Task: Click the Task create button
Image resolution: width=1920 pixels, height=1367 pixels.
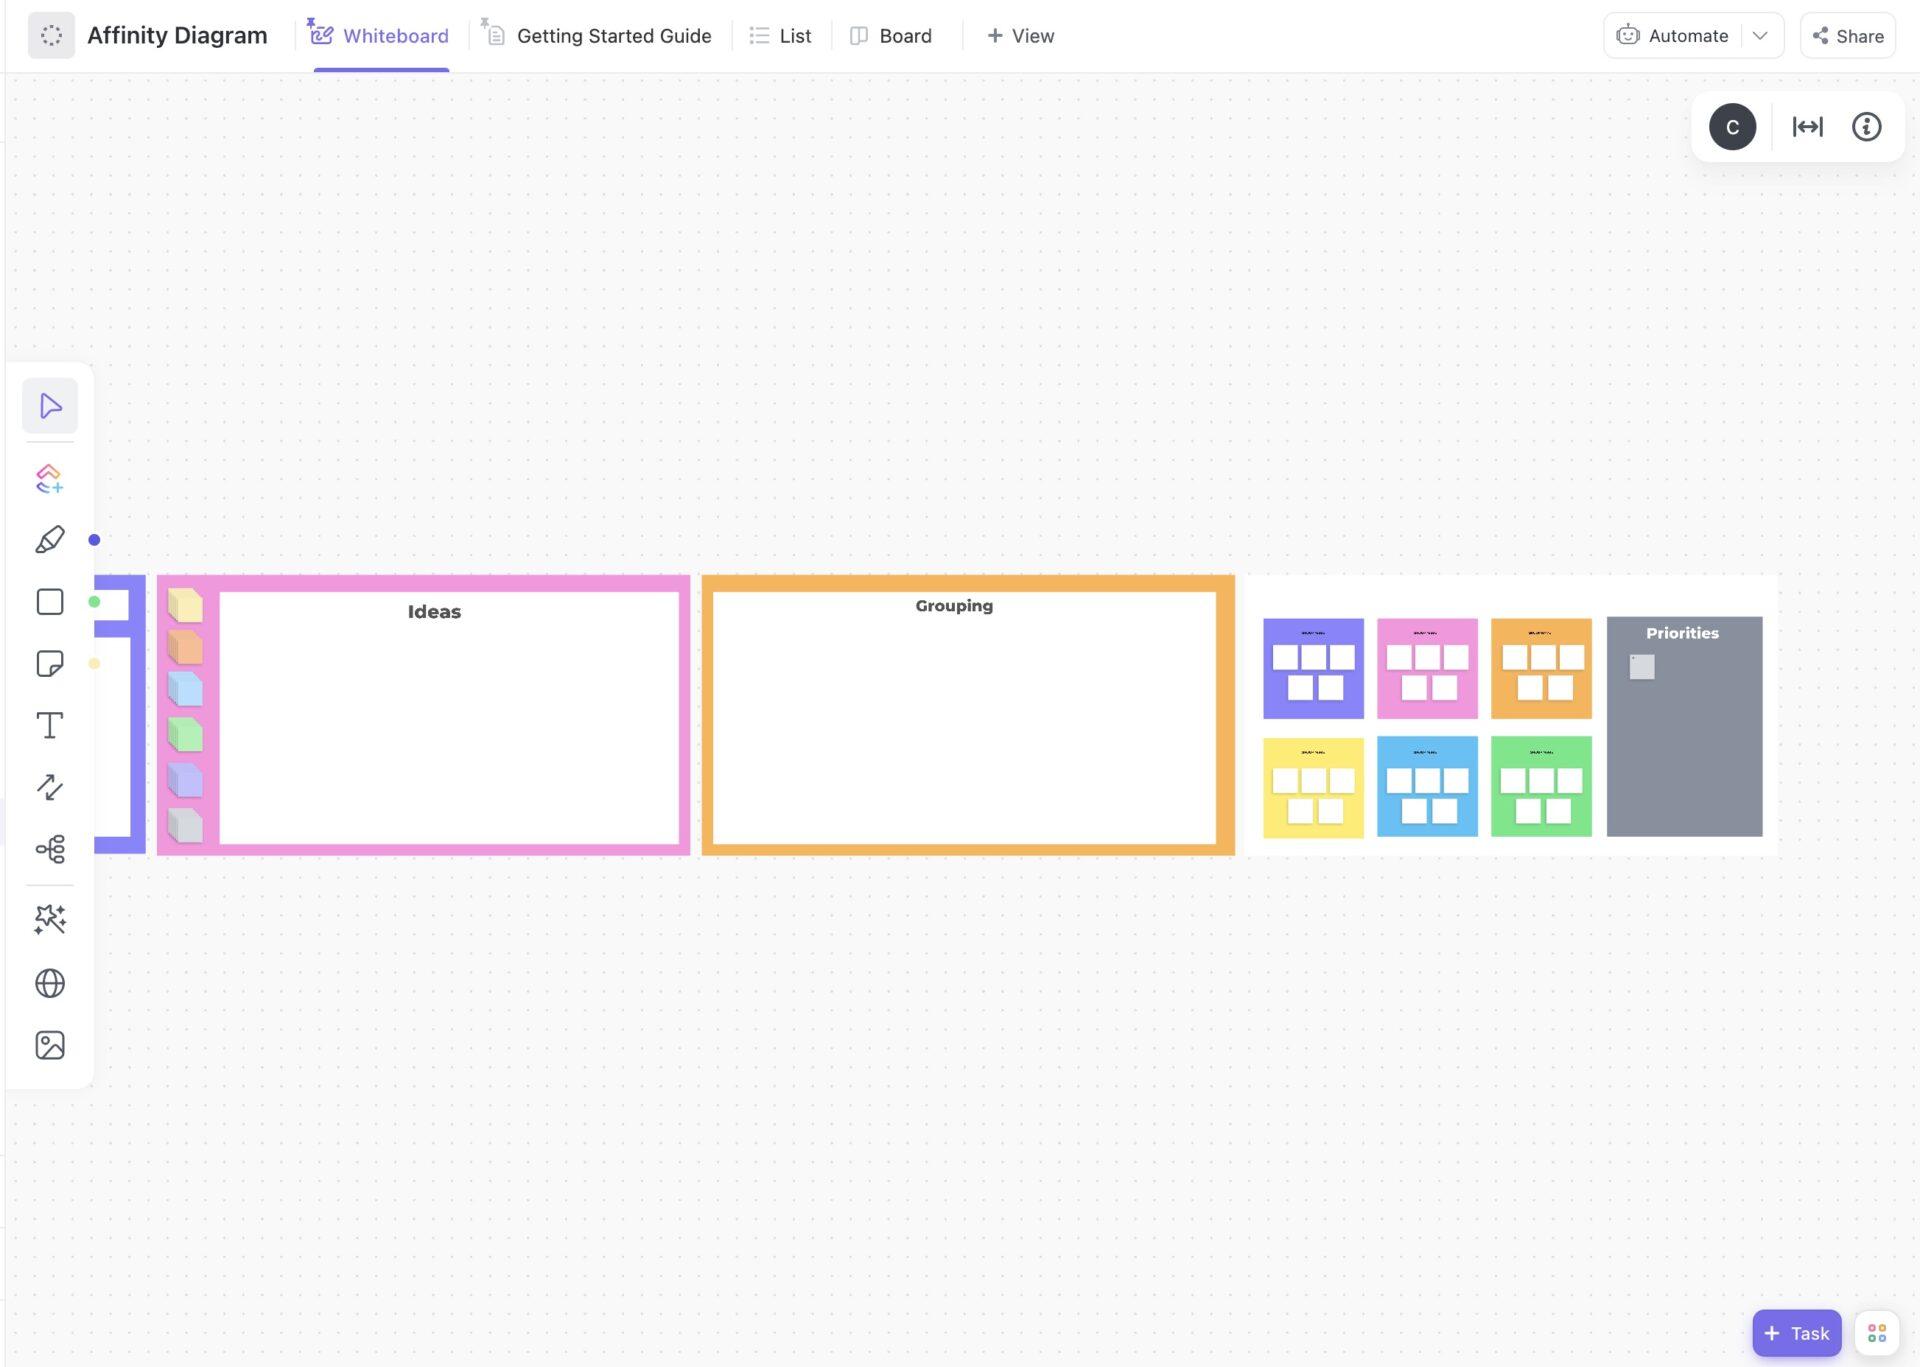Action: 1796,1333
